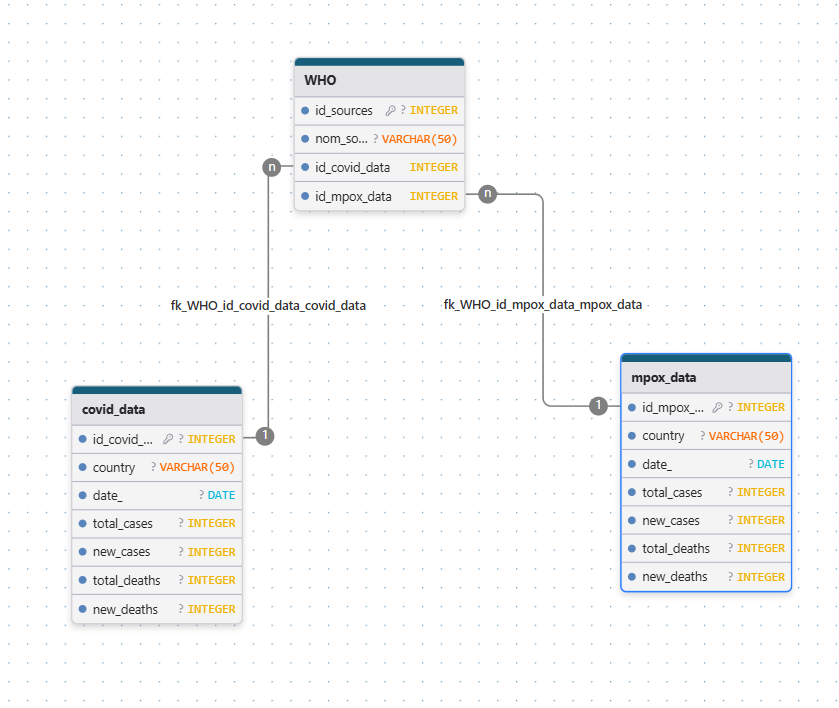Click the DATE type in the mpox_data date_ row

(771, 464)
